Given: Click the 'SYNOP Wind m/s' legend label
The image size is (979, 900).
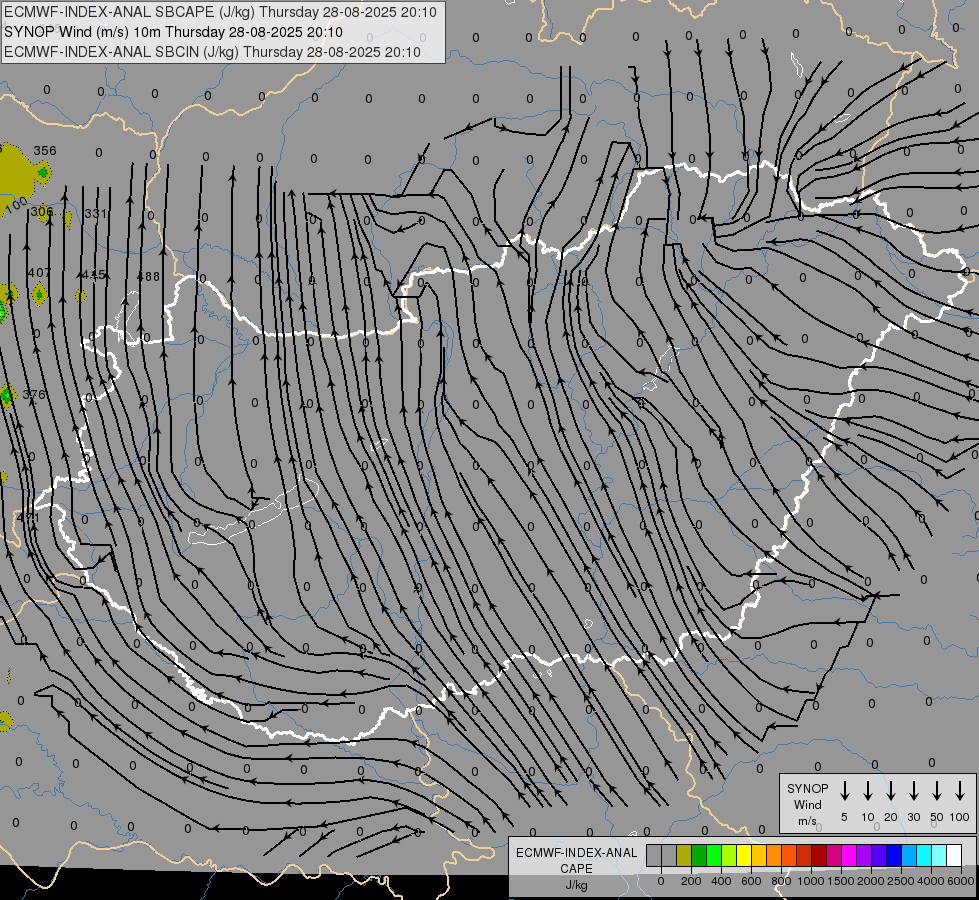Looking at the screenshot, I should pos(807,804).
